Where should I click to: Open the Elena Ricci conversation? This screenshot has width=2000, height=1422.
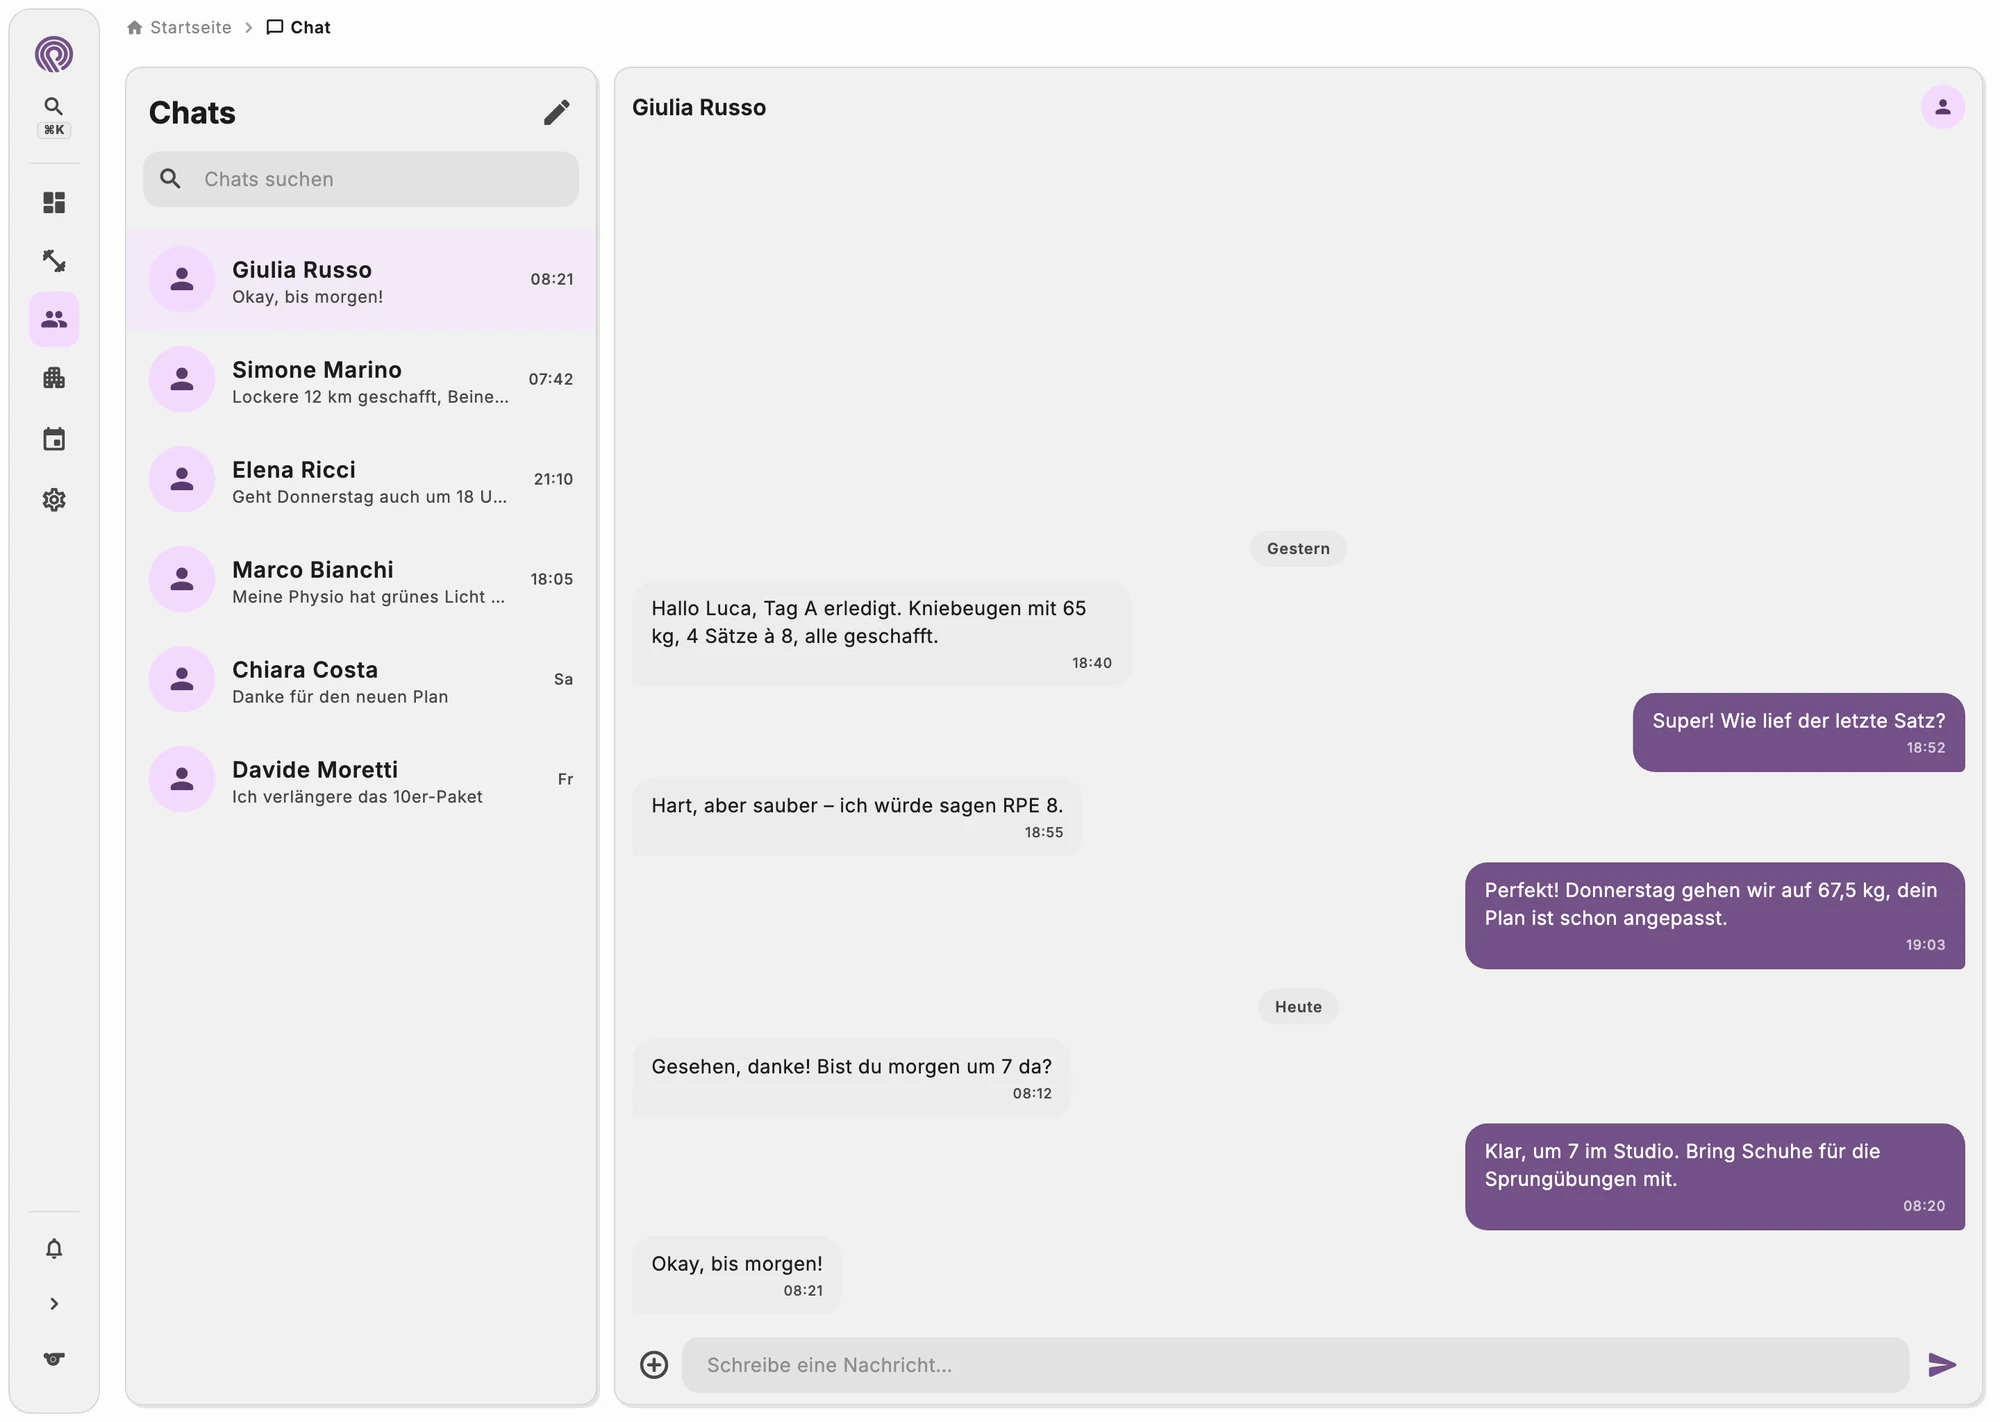click(x=361, y=480)
